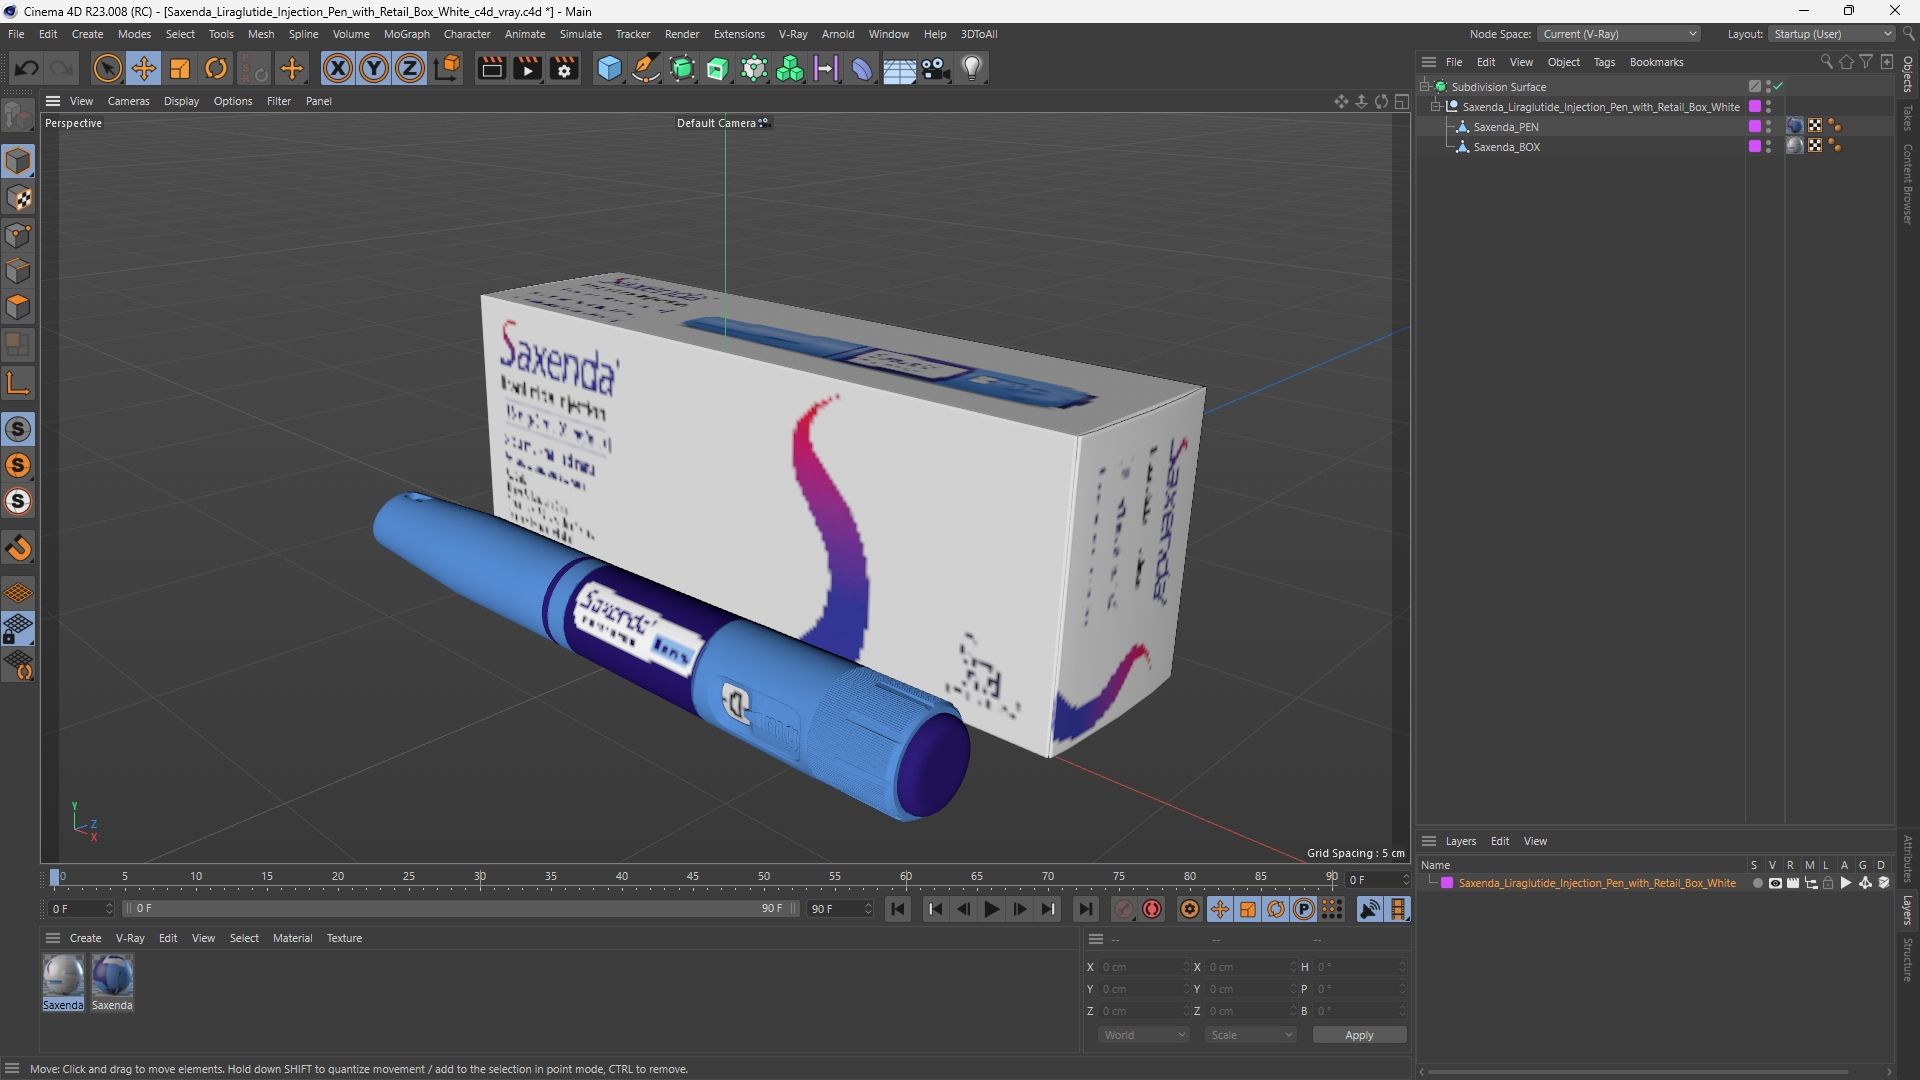Open the Spline Pen tool
1920x1080 pixels.
tap(646, 68)
